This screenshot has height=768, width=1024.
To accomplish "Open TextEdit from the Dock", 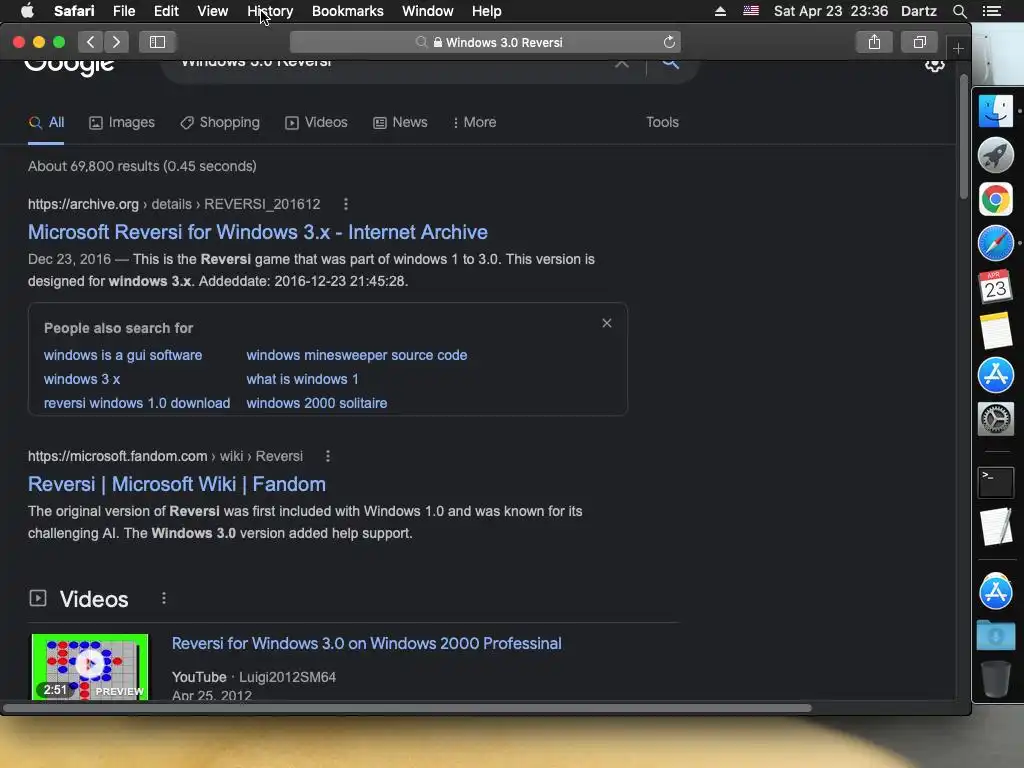I will pyautogui.click(x=995, y=526).
